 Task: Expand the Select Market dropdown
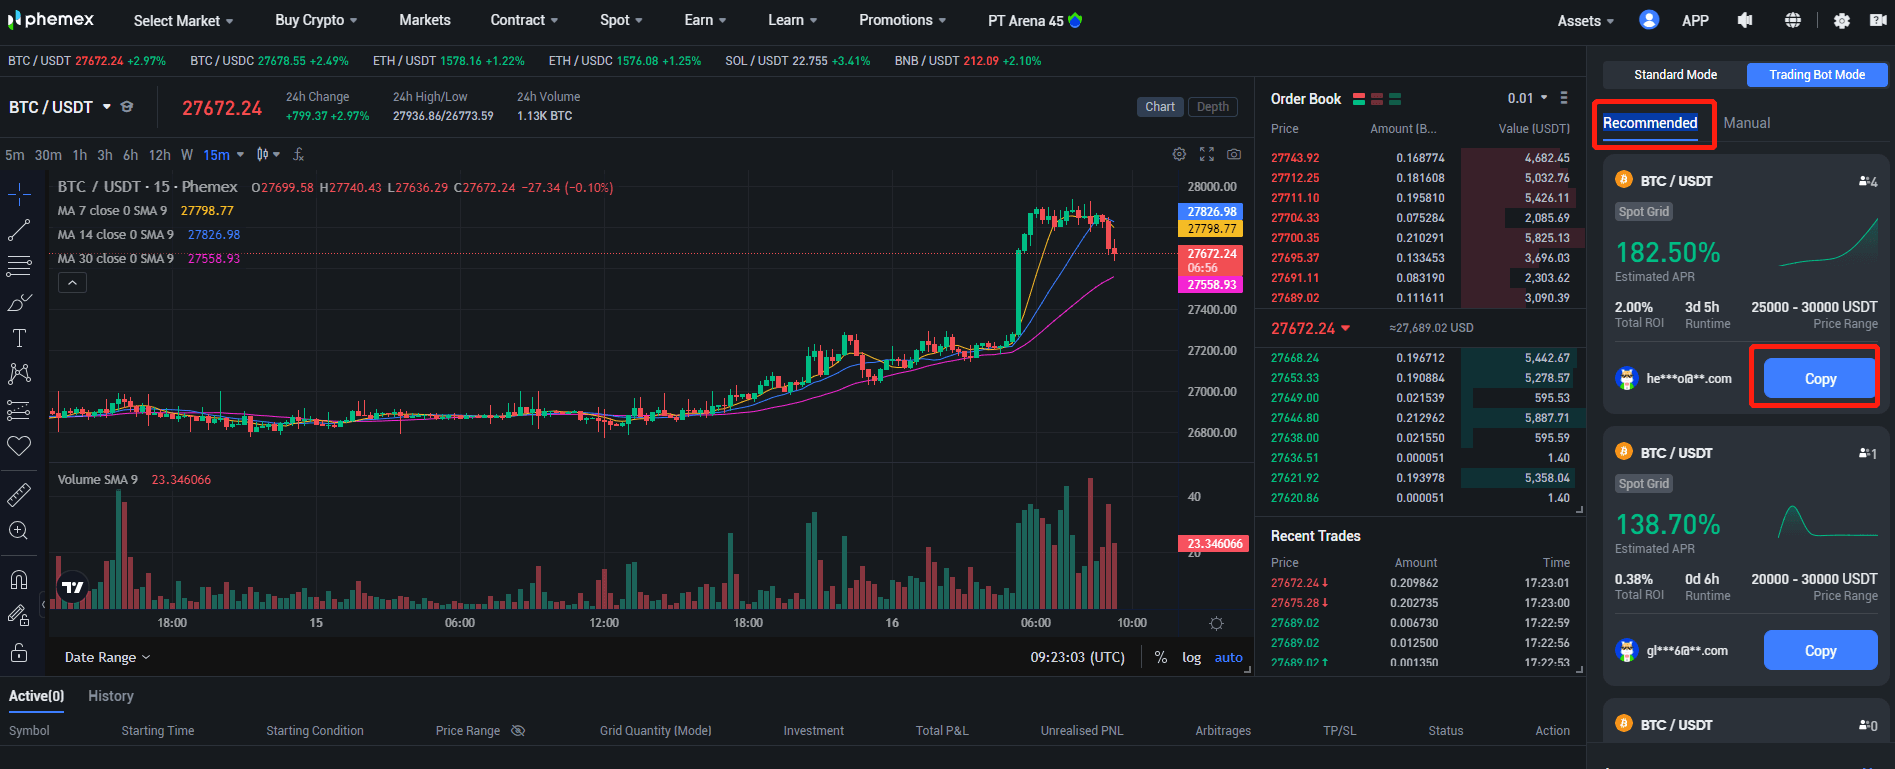coord(183,20)
